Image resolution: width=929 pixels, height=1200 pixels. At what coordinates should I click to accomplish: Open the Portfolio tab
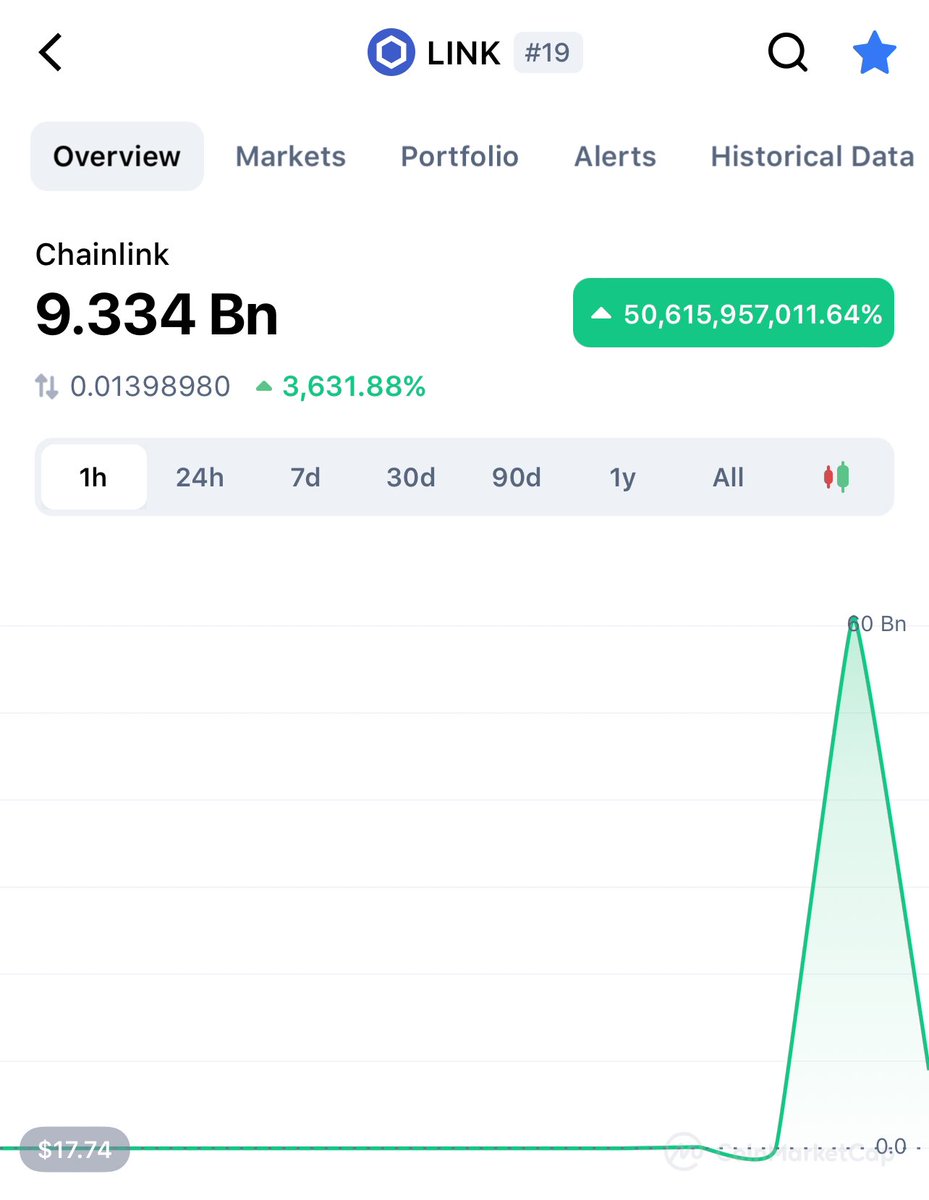click(459, 156)
